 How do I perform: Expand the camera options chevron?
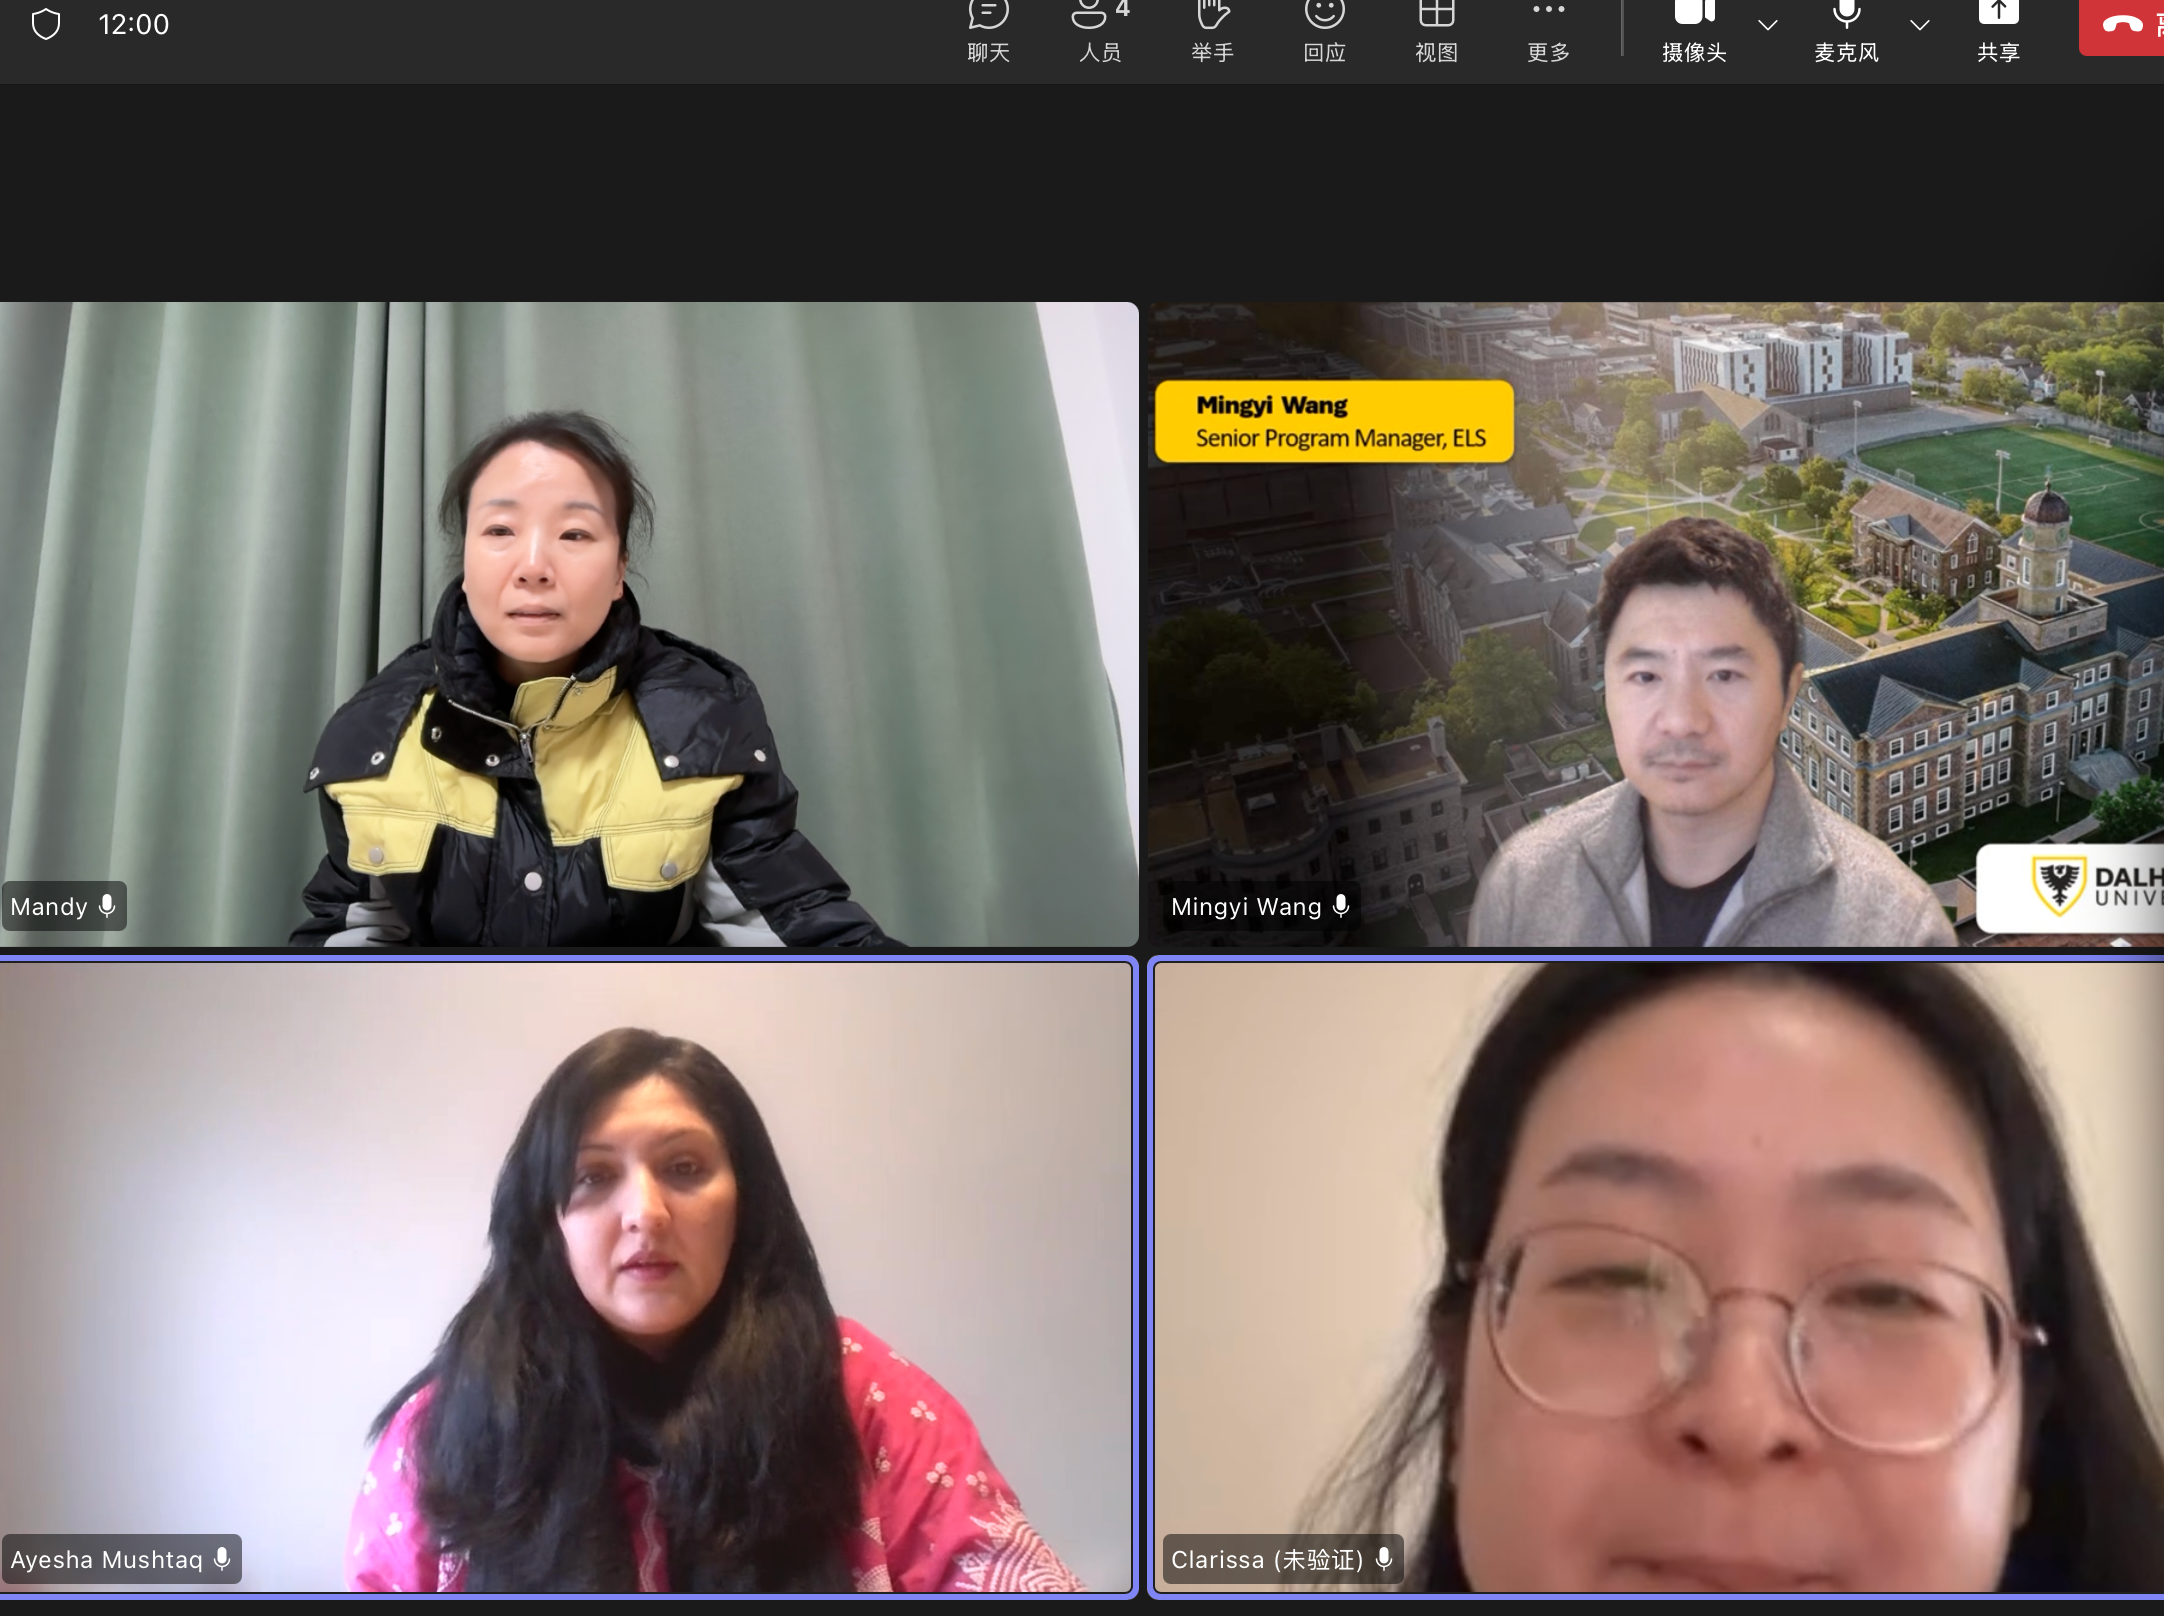point(1767,25)
